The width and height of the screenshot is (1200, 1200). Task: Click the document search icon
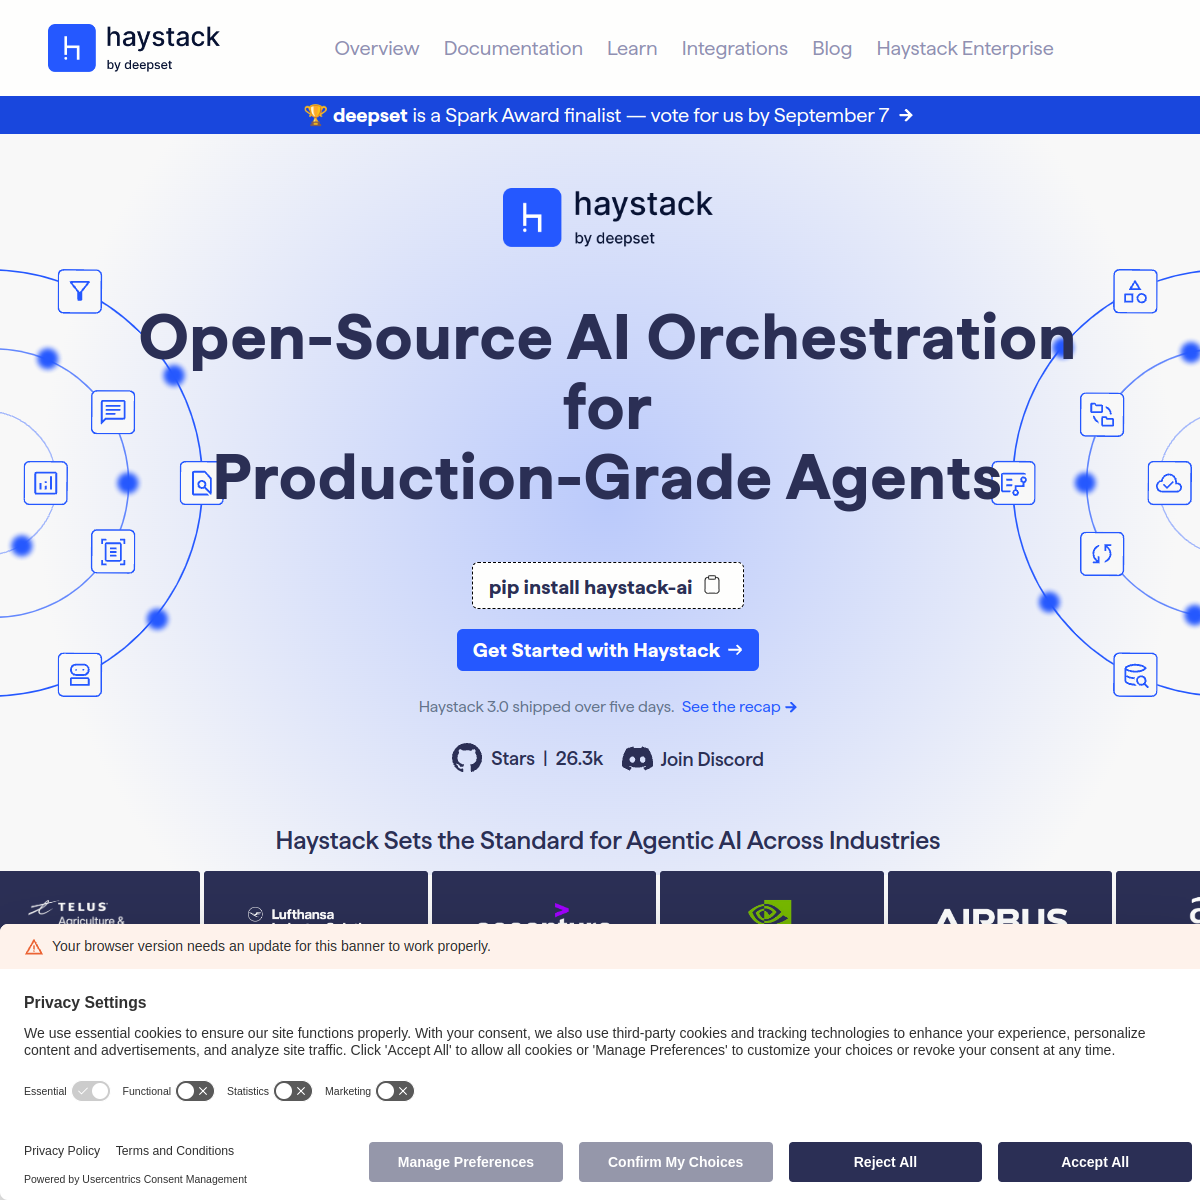tap(201, 483)
